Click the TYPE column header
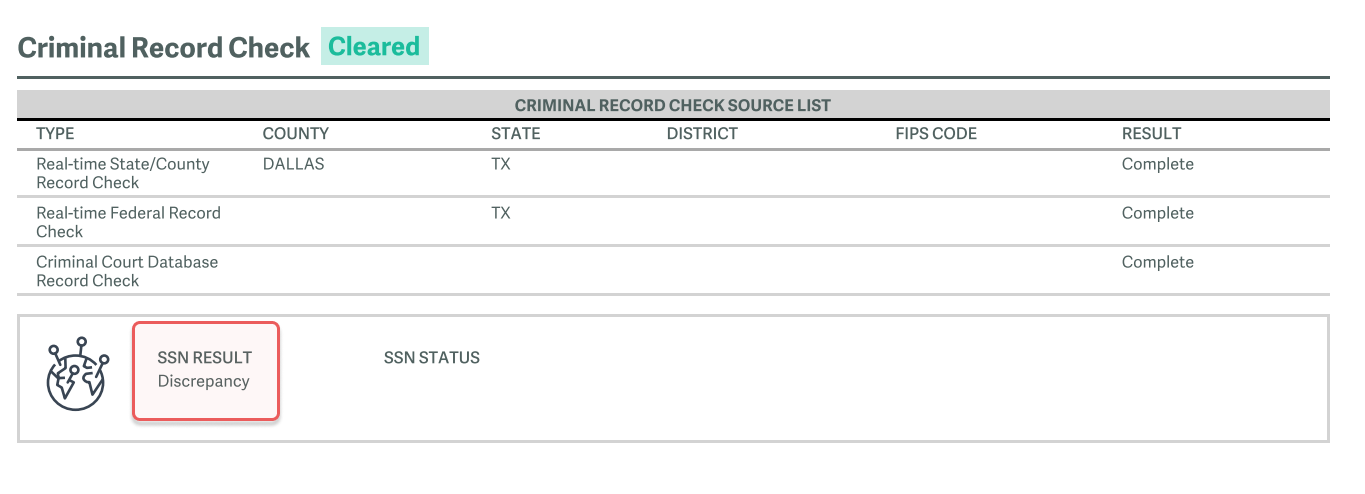Screen dimensions: 1365x494 55,133
